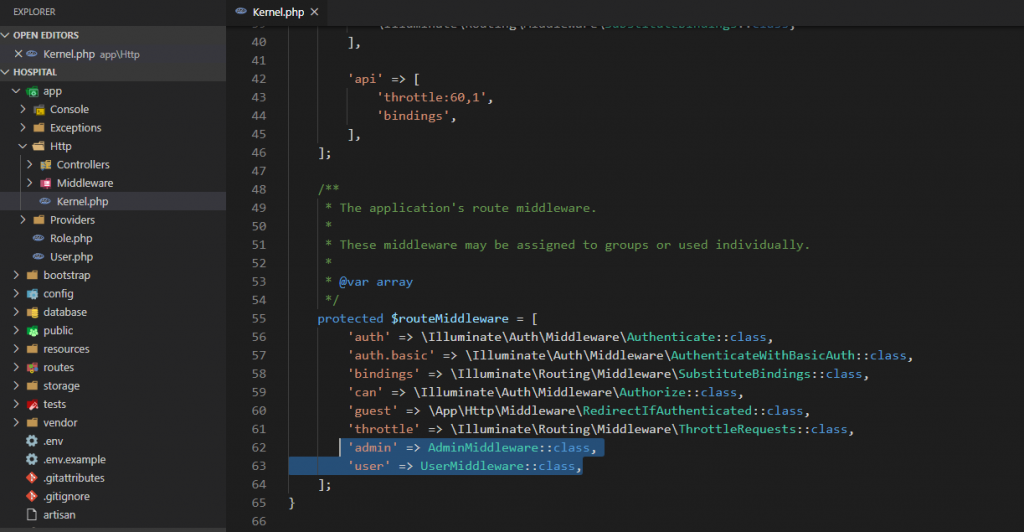The image size is (1024, 532).
Task: Expand the vendor folder chevron
Action: tap(16, 423)
